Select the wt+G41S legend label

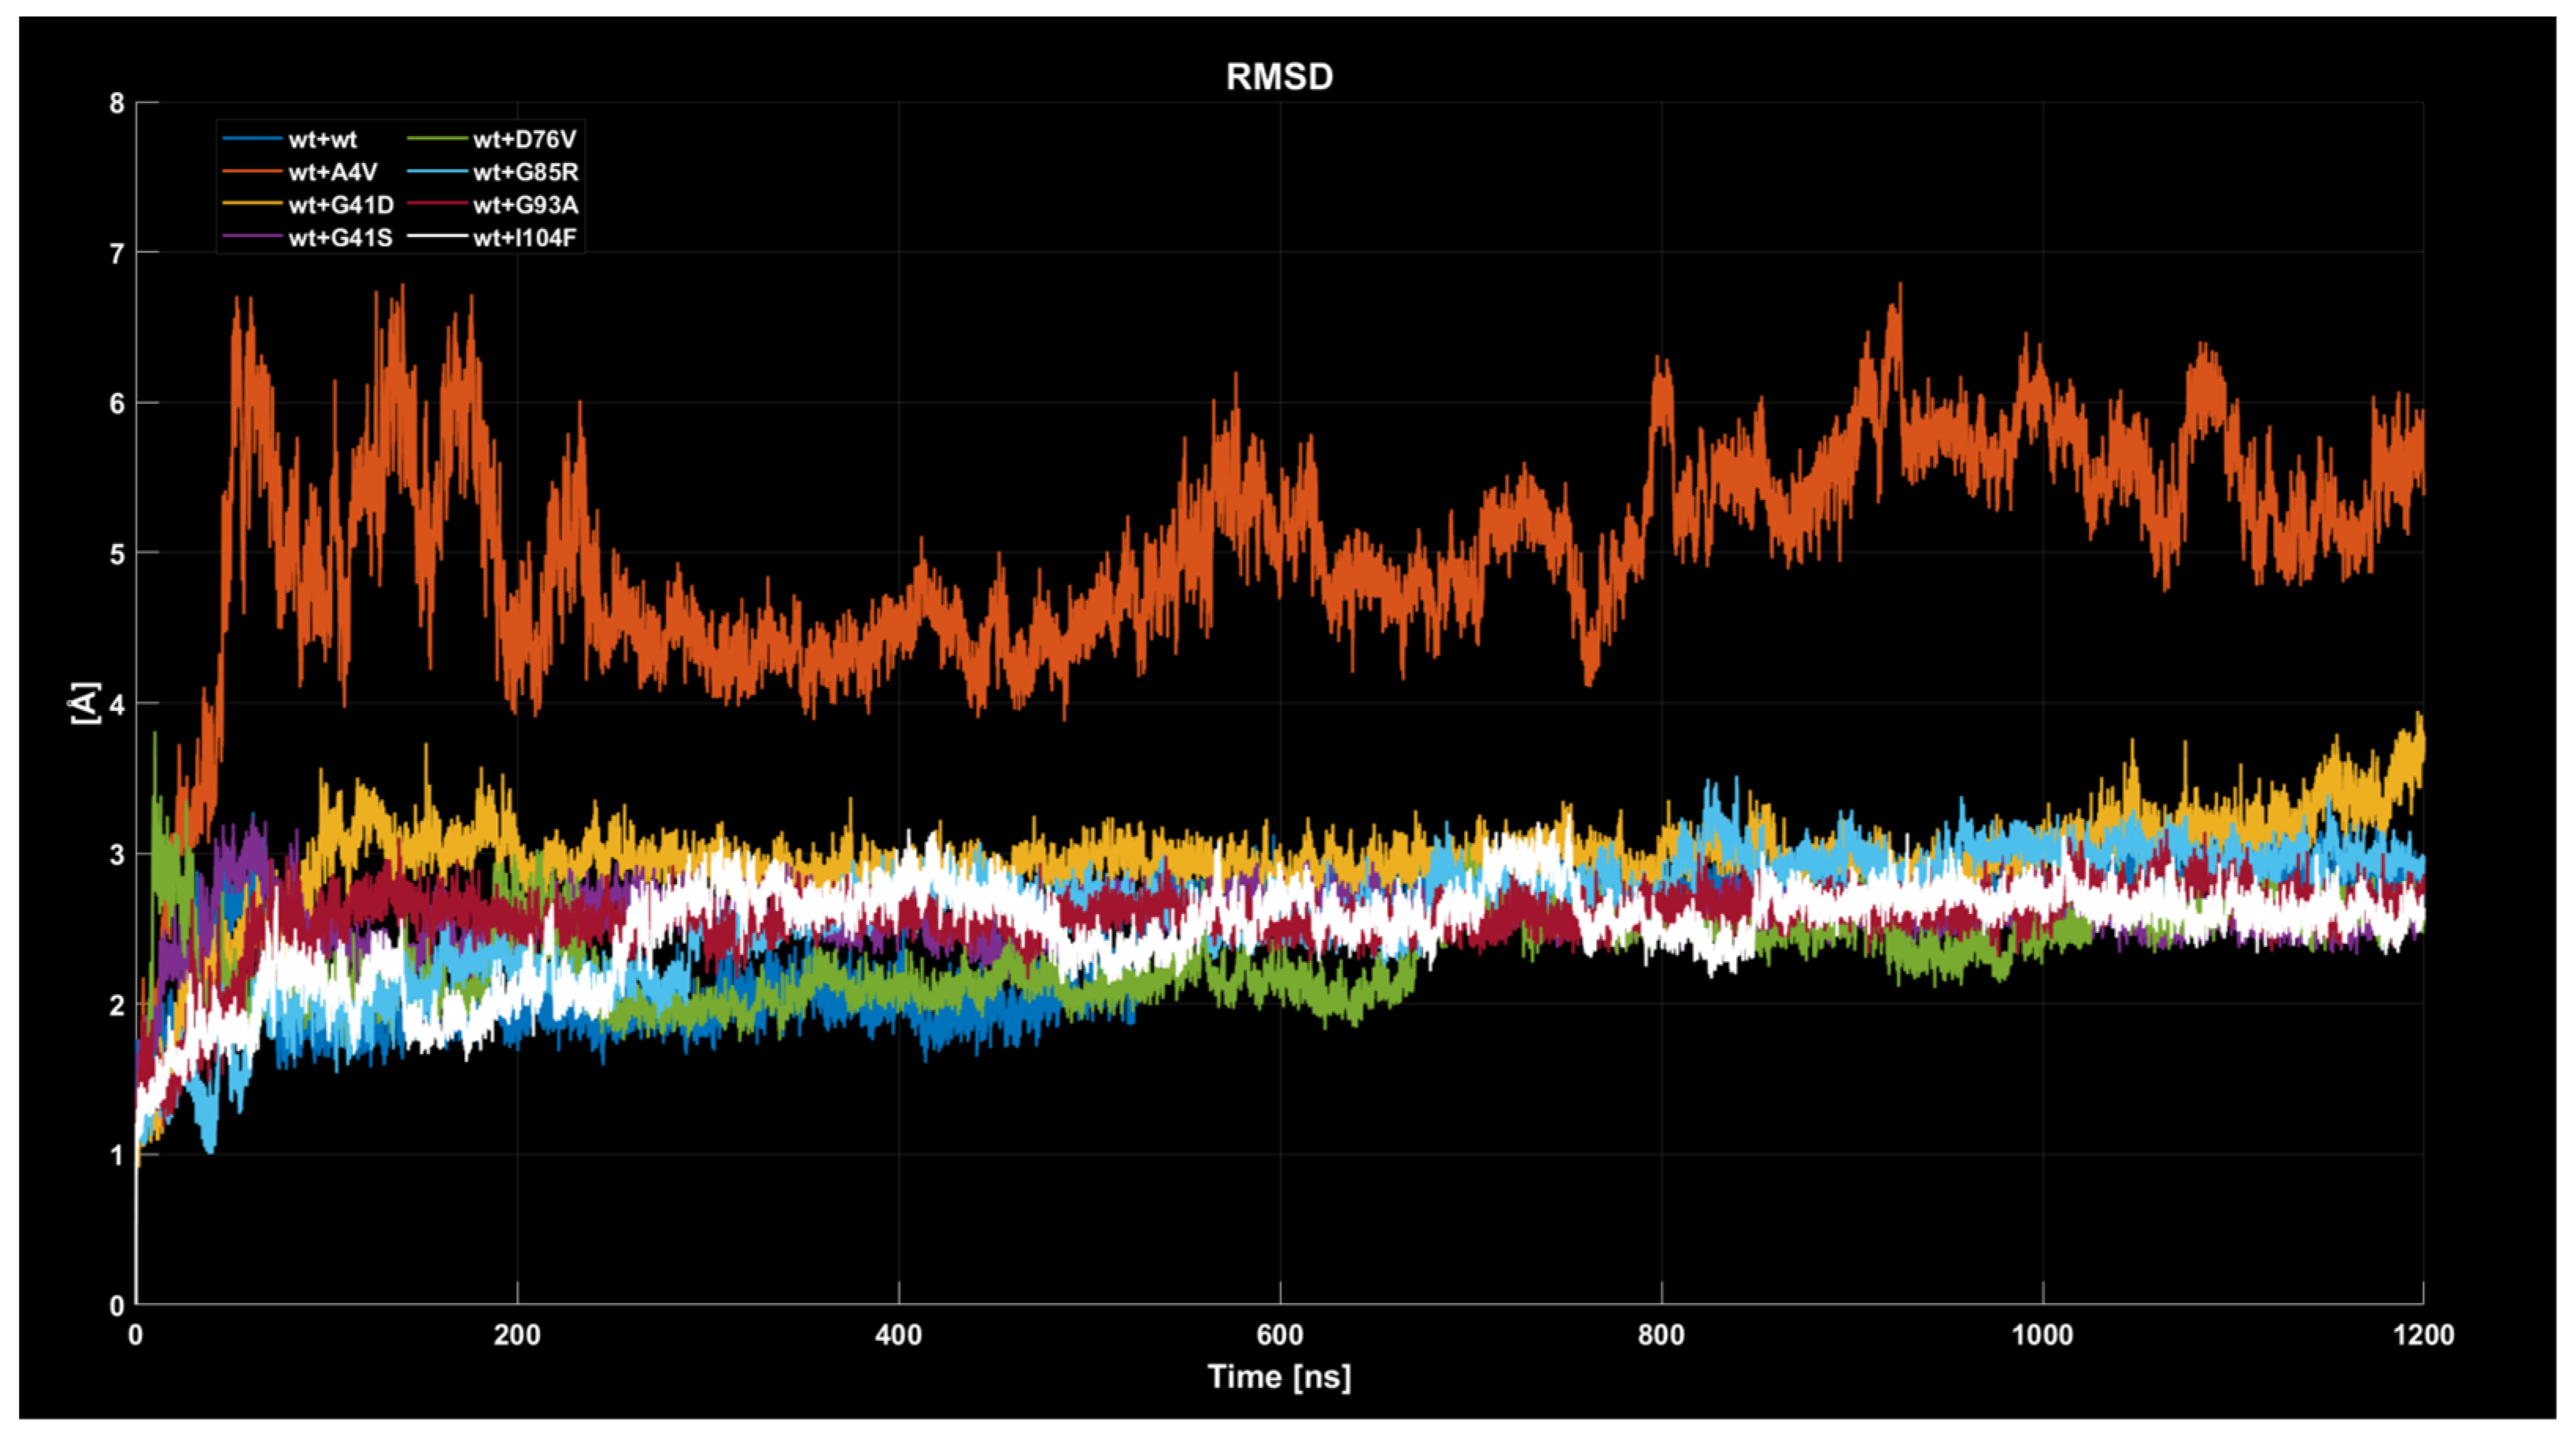[x=340, y=238]
